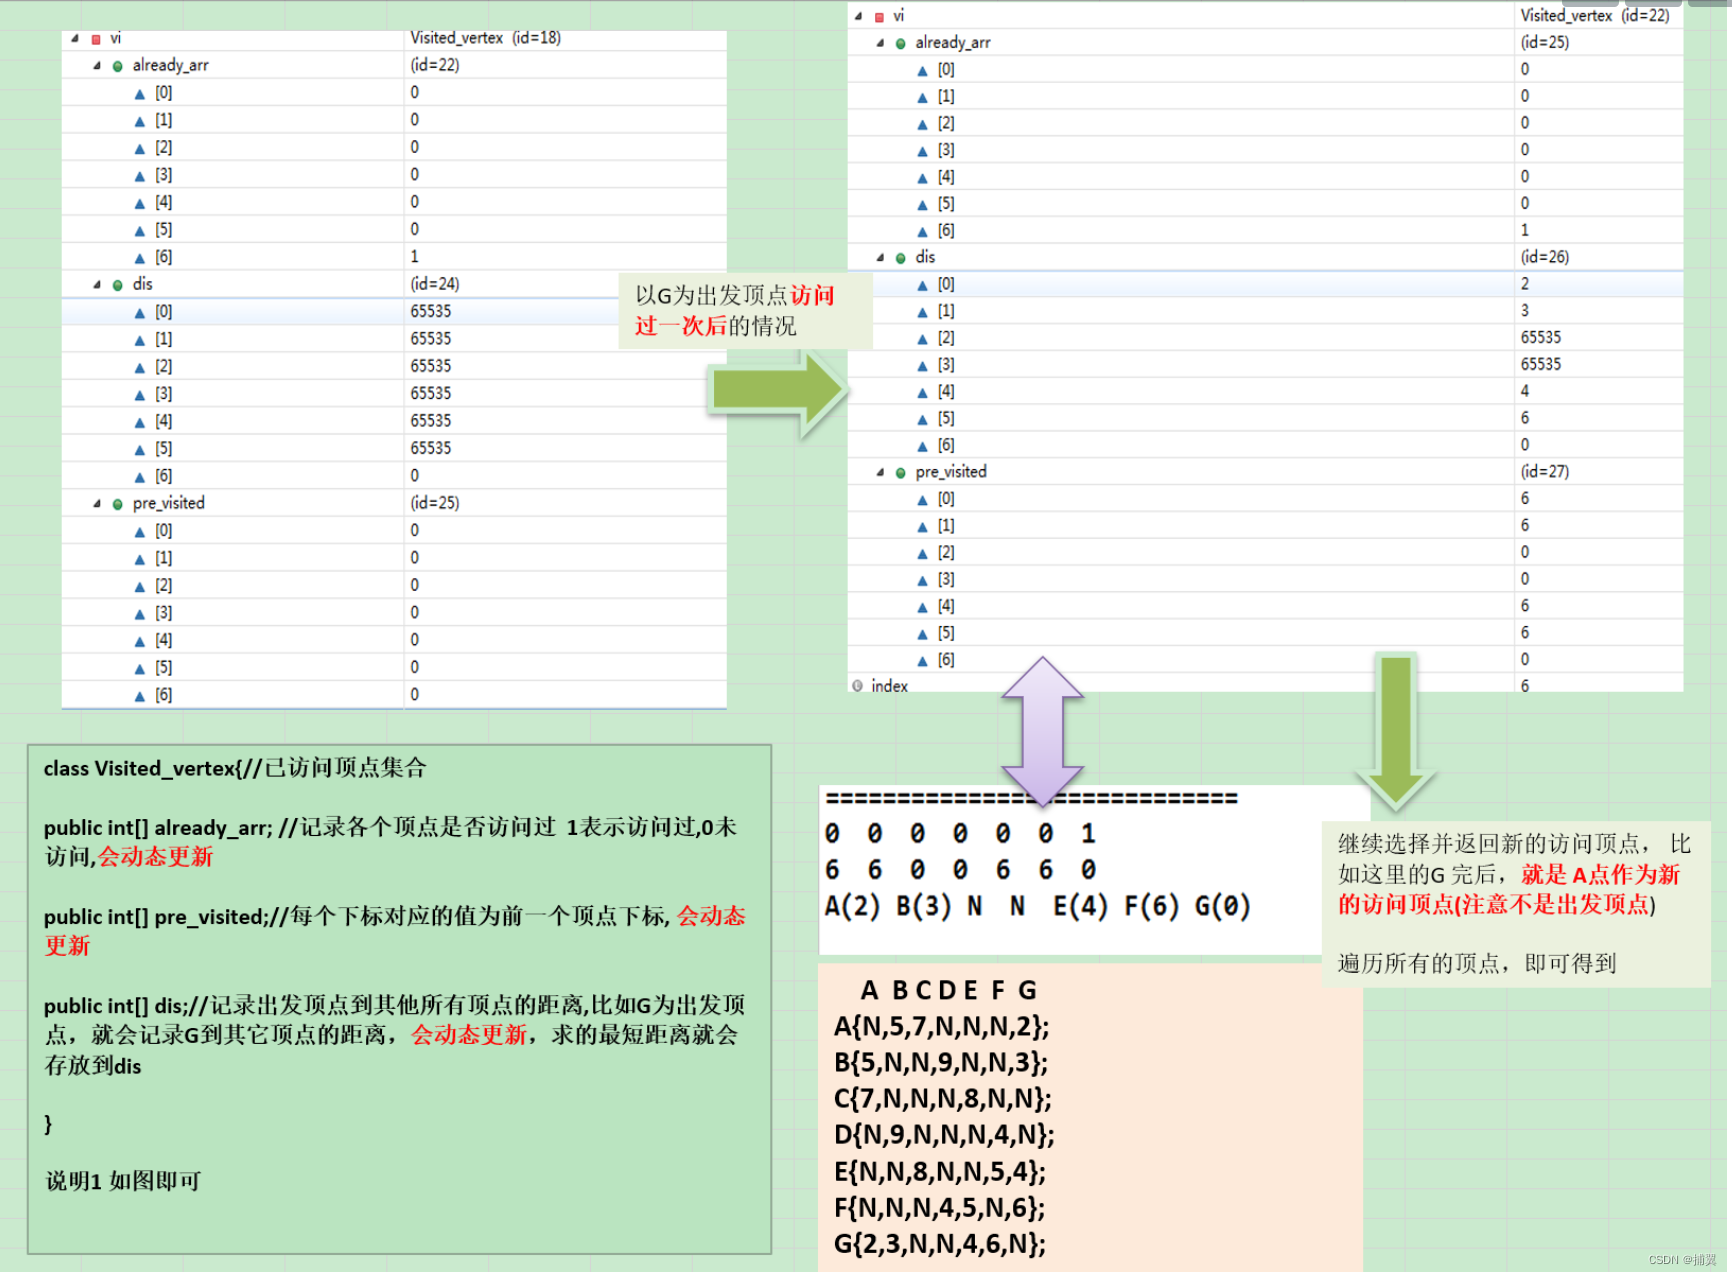Viewport: 1732px width, 1275px height.
Task: Click left already_arr [6] value 1
Action: pyautogui.click(x=415, y=257)
